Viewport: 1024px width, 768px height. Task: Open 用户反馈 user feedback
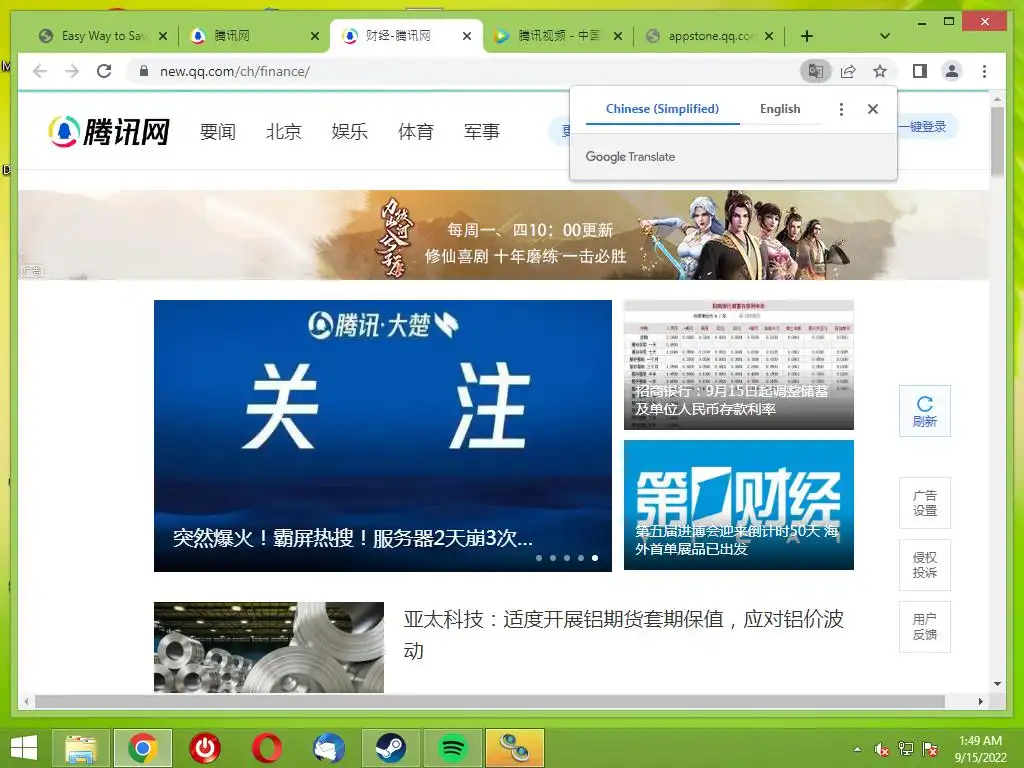[x=925, y=627]
